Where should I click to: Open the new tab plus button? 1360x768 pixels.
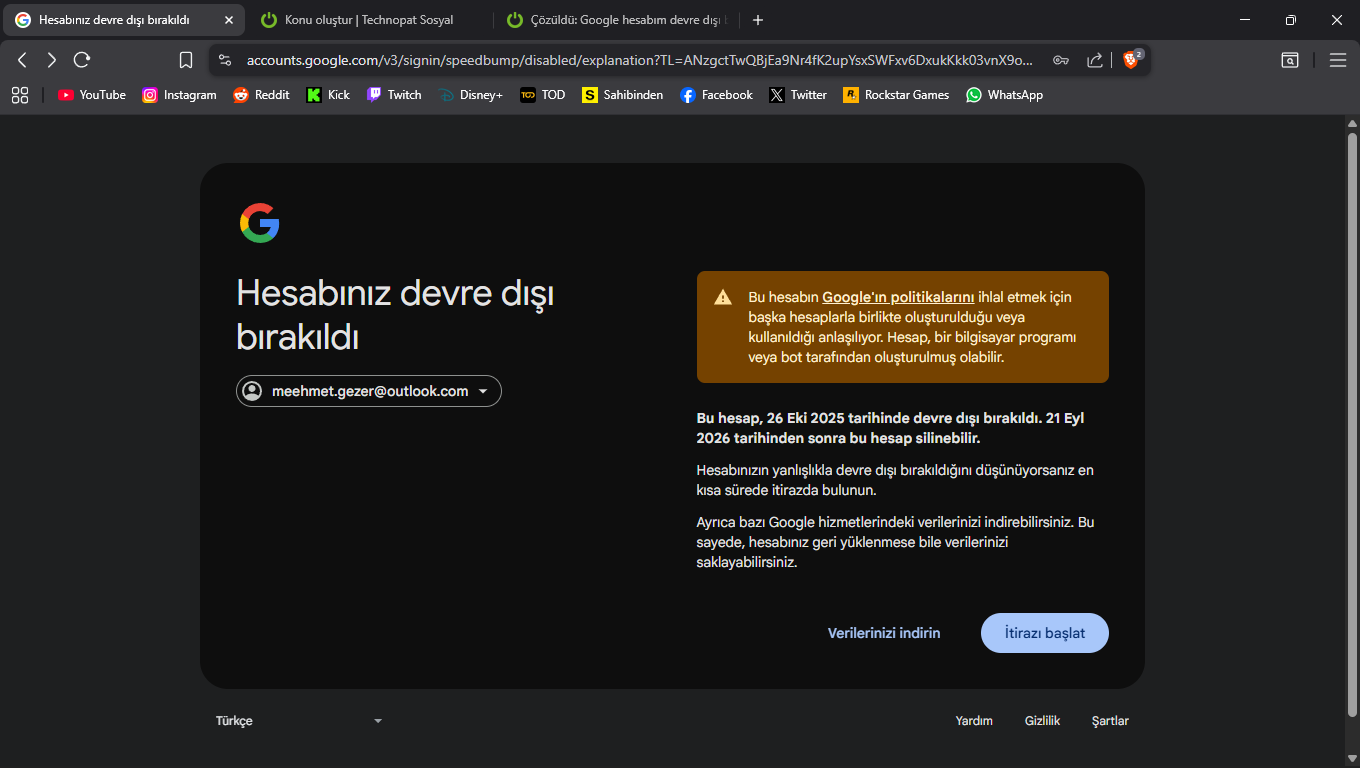757,20
